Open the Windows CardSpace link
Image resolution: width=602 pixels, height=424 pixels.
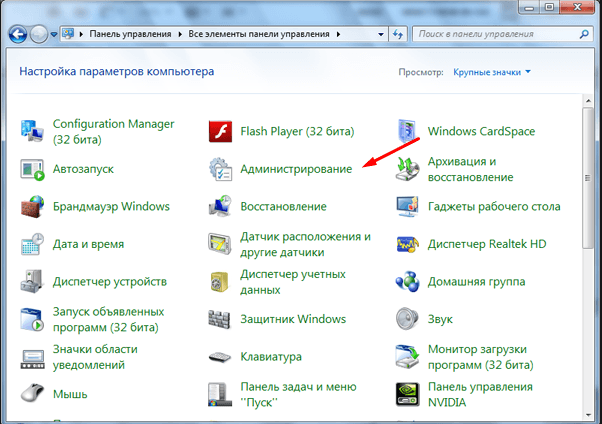tap(481, 131)
